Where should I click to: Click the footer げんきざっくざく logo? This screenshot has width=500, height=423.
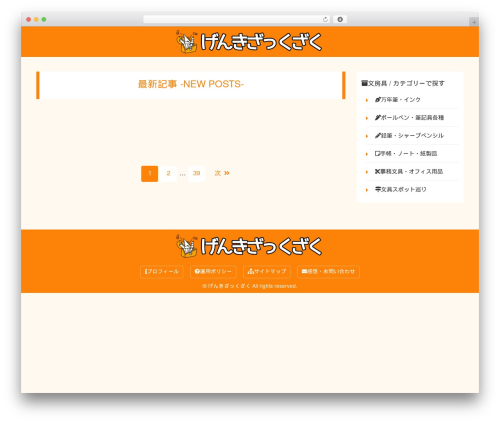tap(249, 246)
